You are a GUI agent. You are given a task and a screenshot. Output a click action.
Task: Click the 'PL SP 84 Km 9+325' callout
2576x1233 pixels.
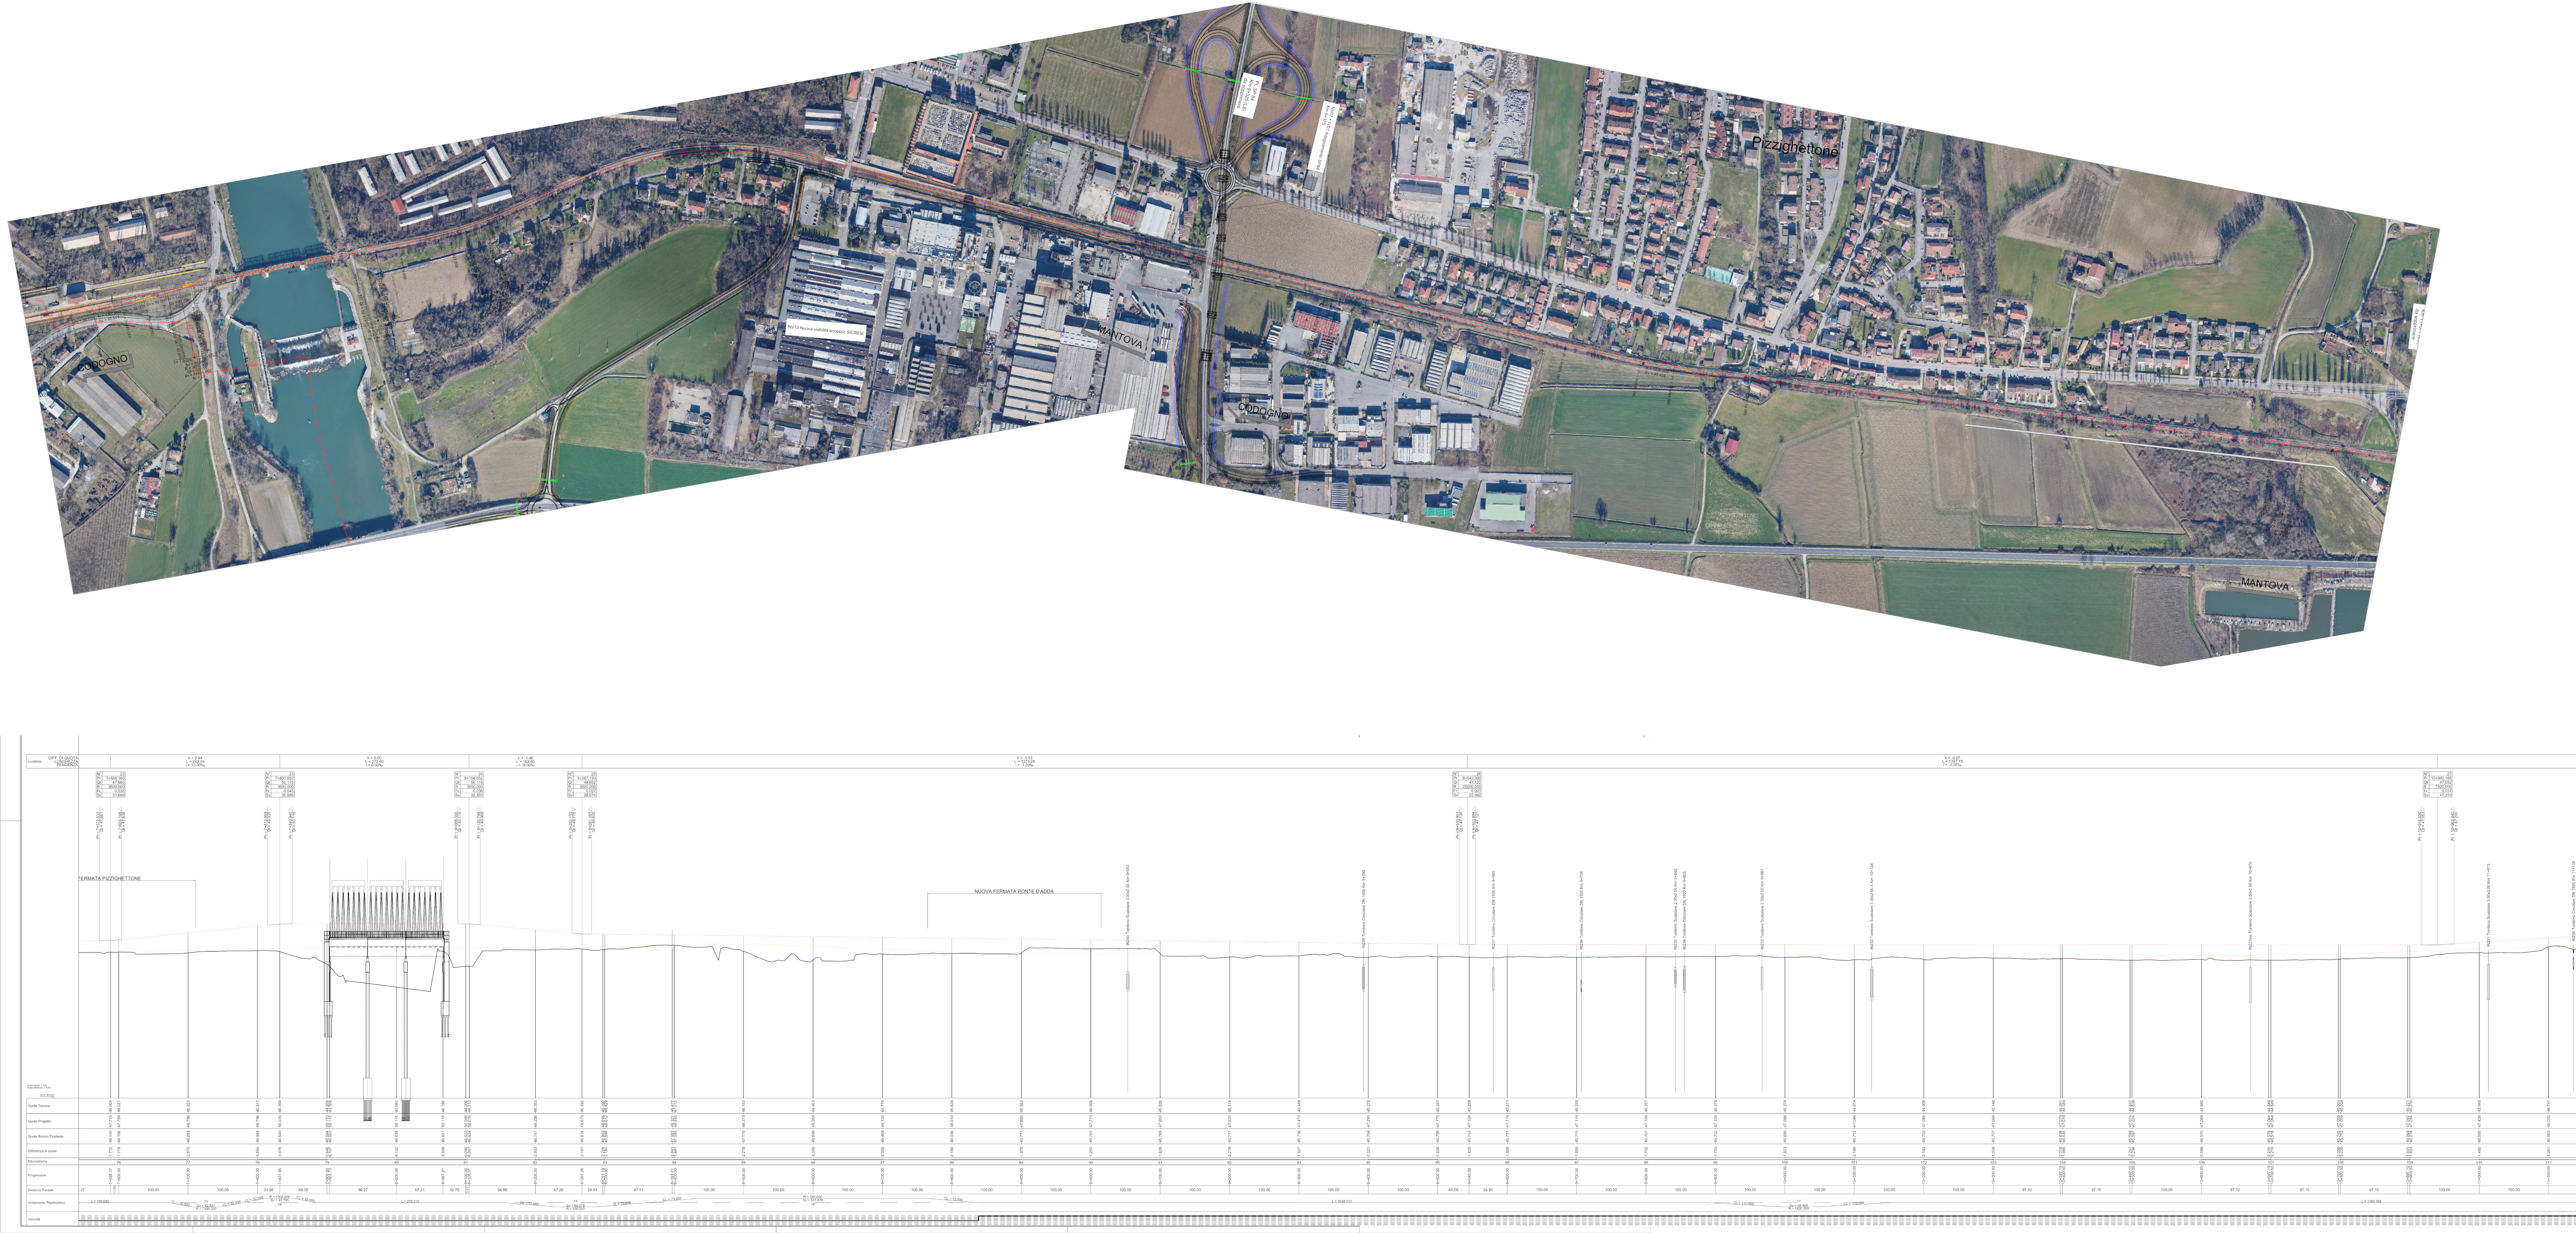1249,96
